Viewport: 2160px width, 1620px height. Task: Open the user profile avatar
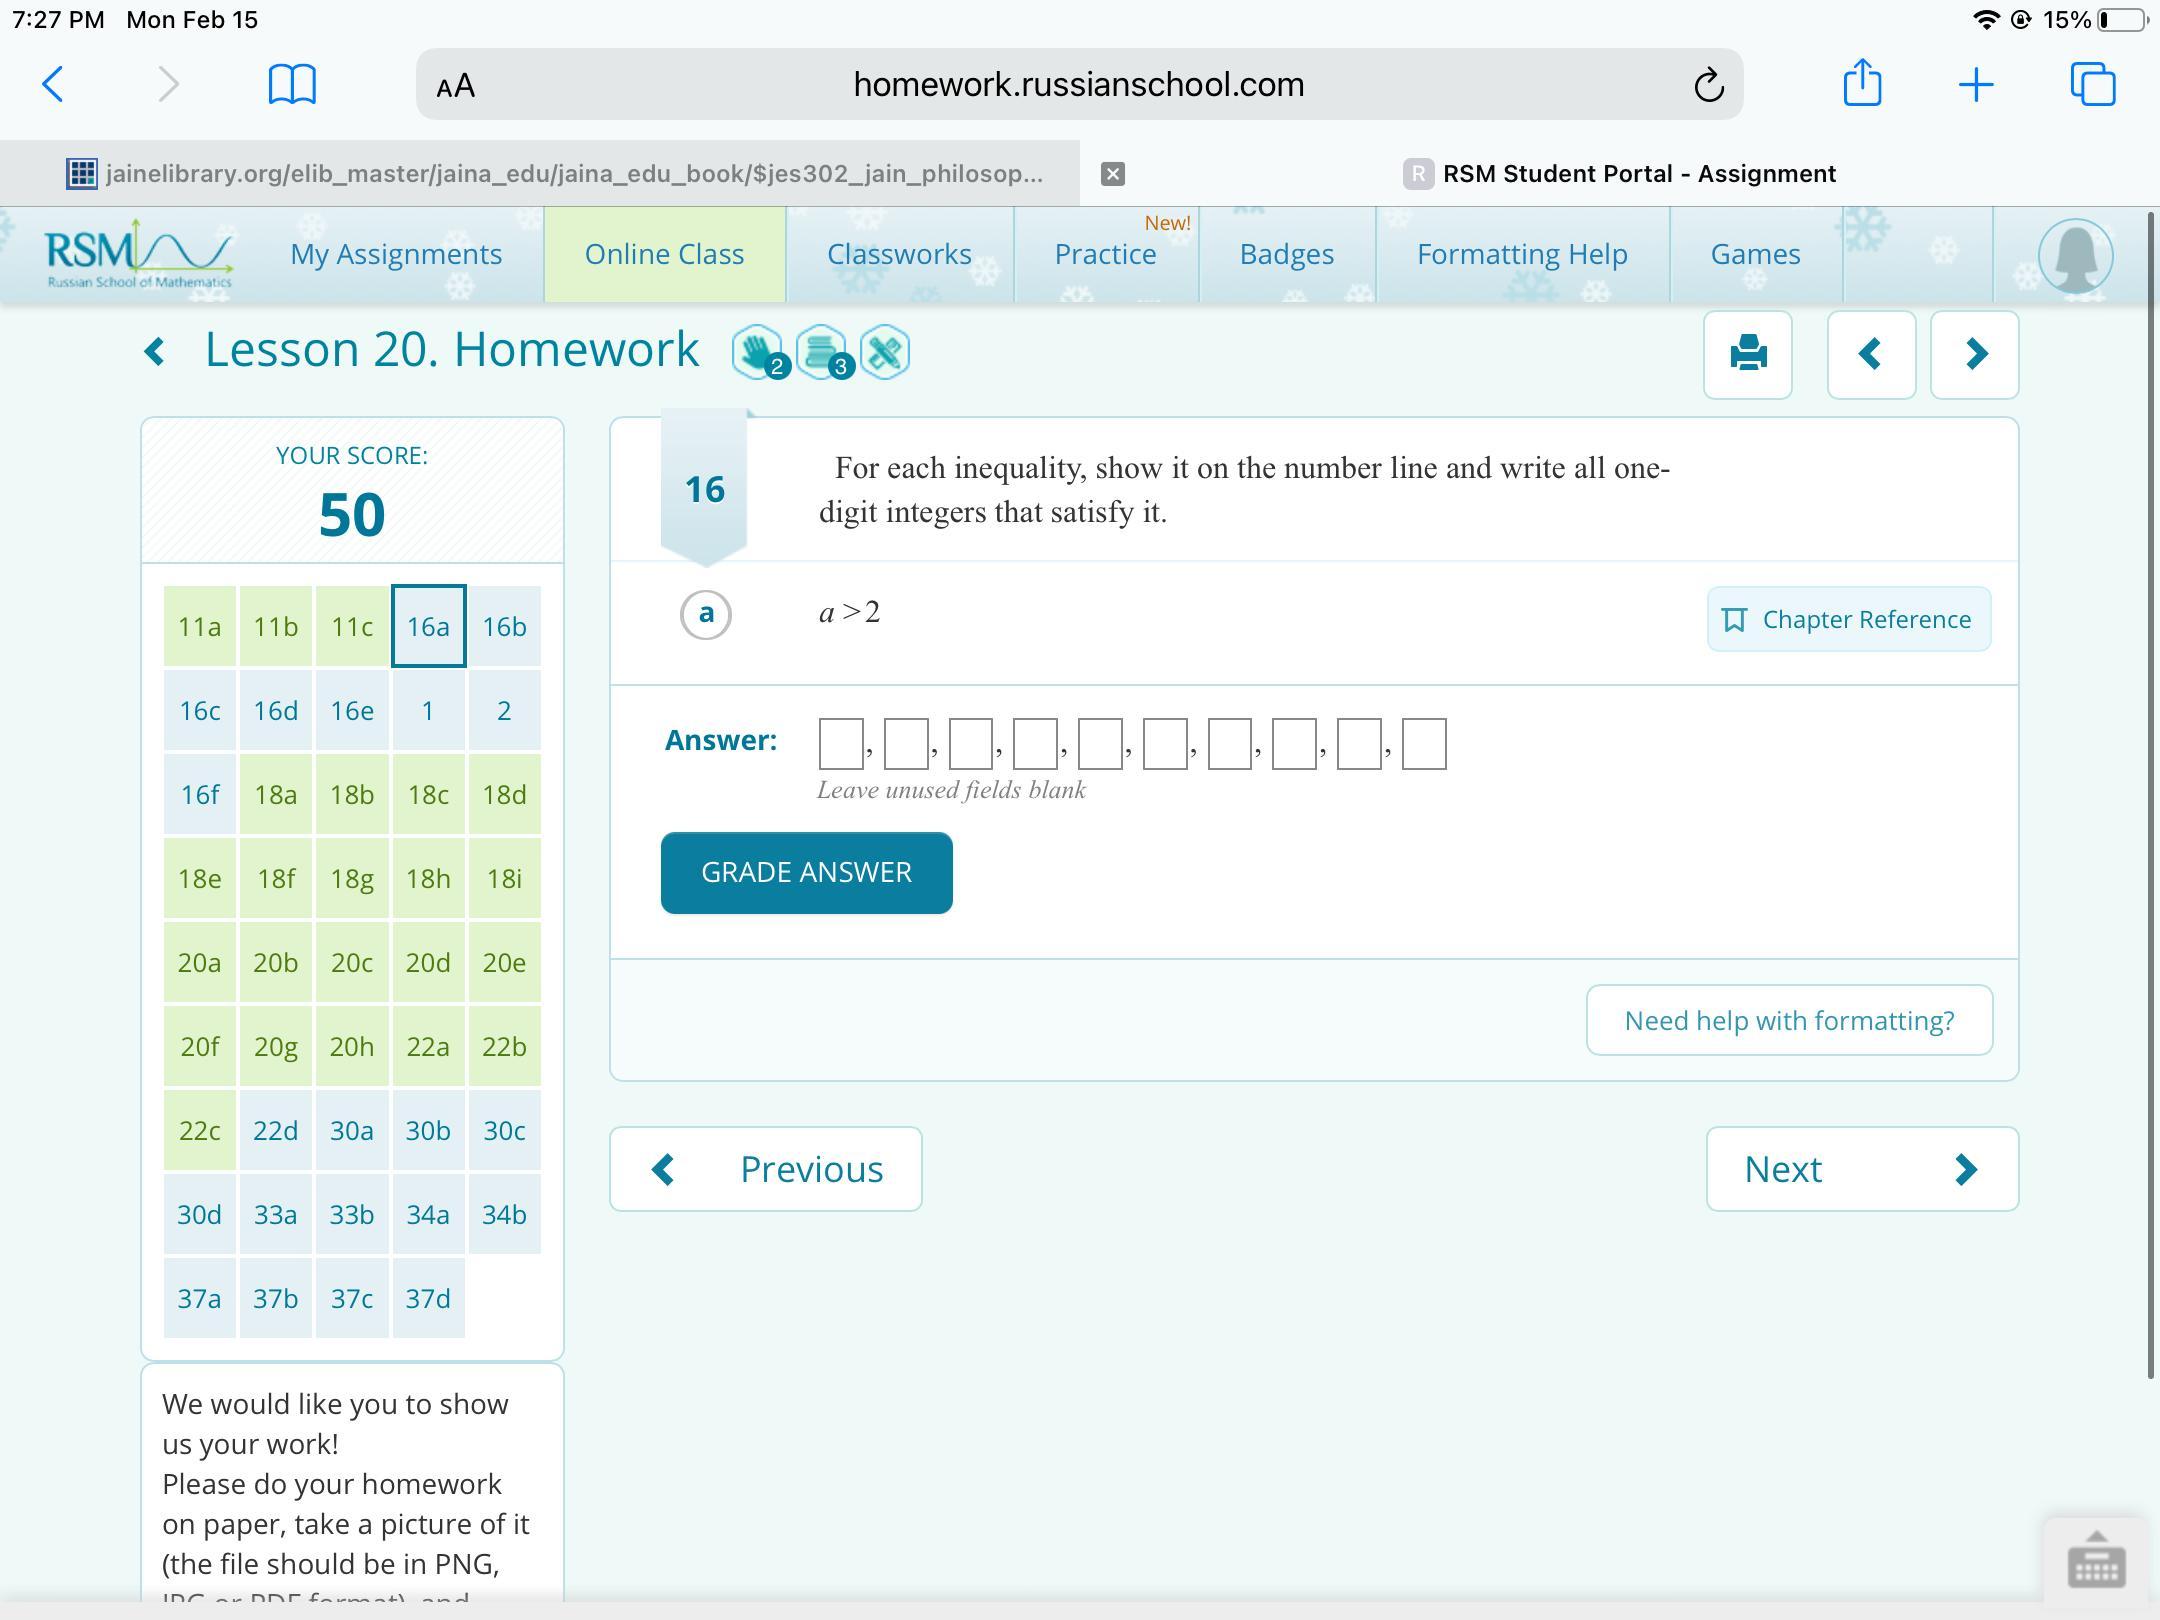(x=2075, y=256)
